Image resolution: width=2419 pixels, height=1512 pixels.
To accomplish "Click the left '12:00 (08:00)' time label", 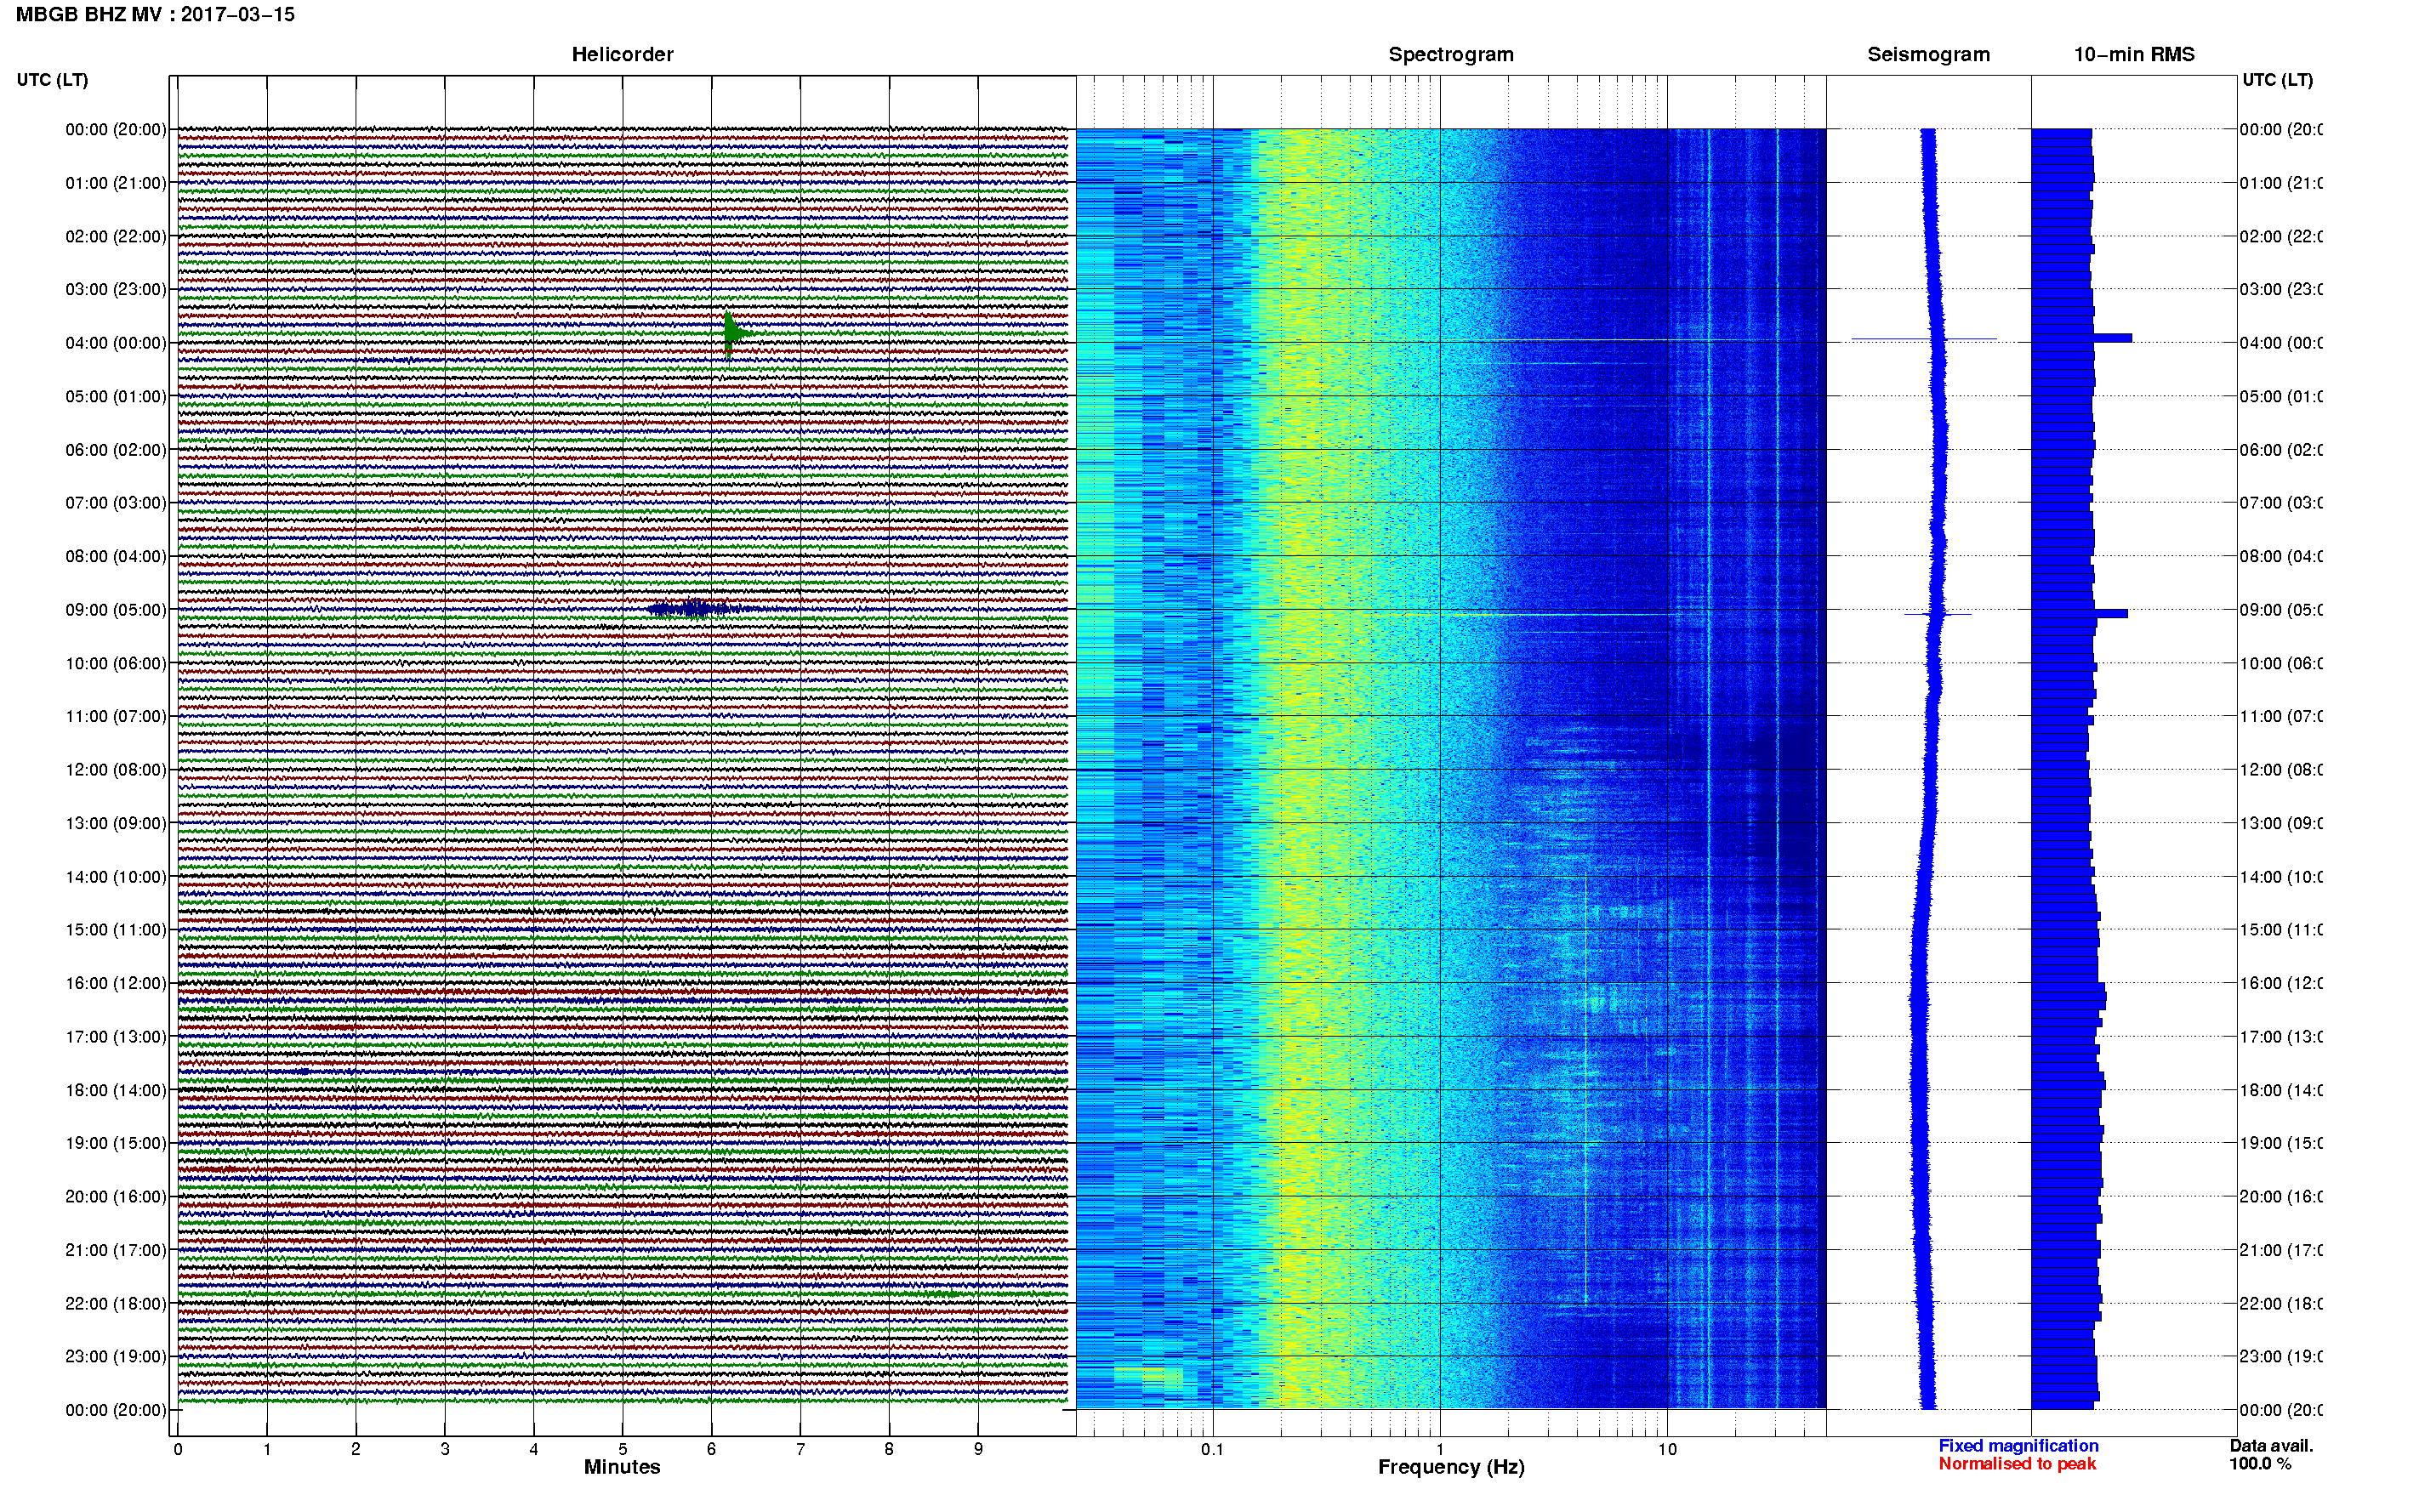I will coord(116,770).
